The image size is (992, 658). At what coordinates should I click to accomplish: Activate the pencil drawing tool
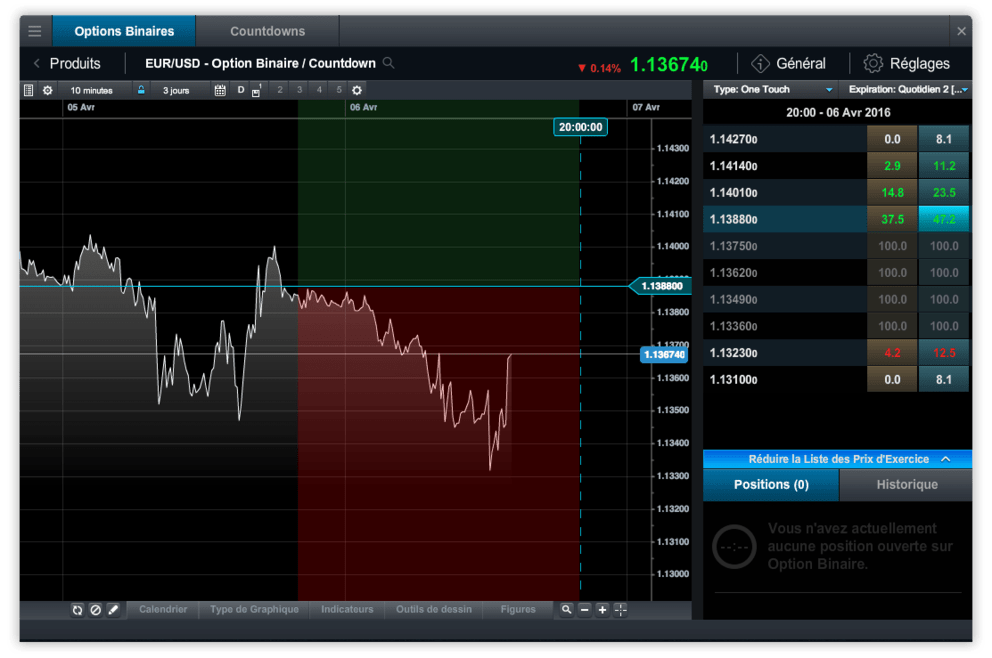coord(113,610)
